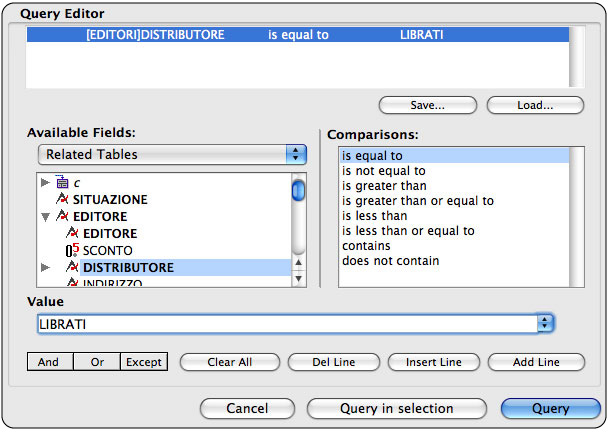The height and width of the screenshot is (434, 610).
Task: Run the search with Query button
Action: [551, 408]
